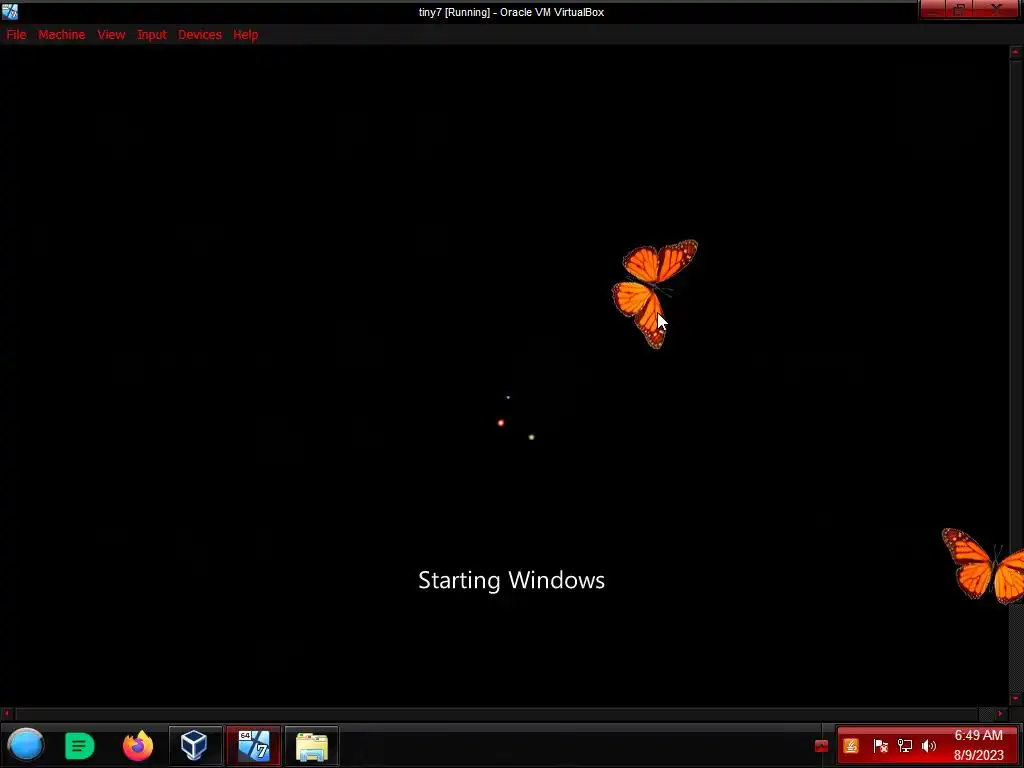Open Action Center flag tray icon
Image resolution: width=1024 pixels, height=768 pixels.
click(880, 746)
